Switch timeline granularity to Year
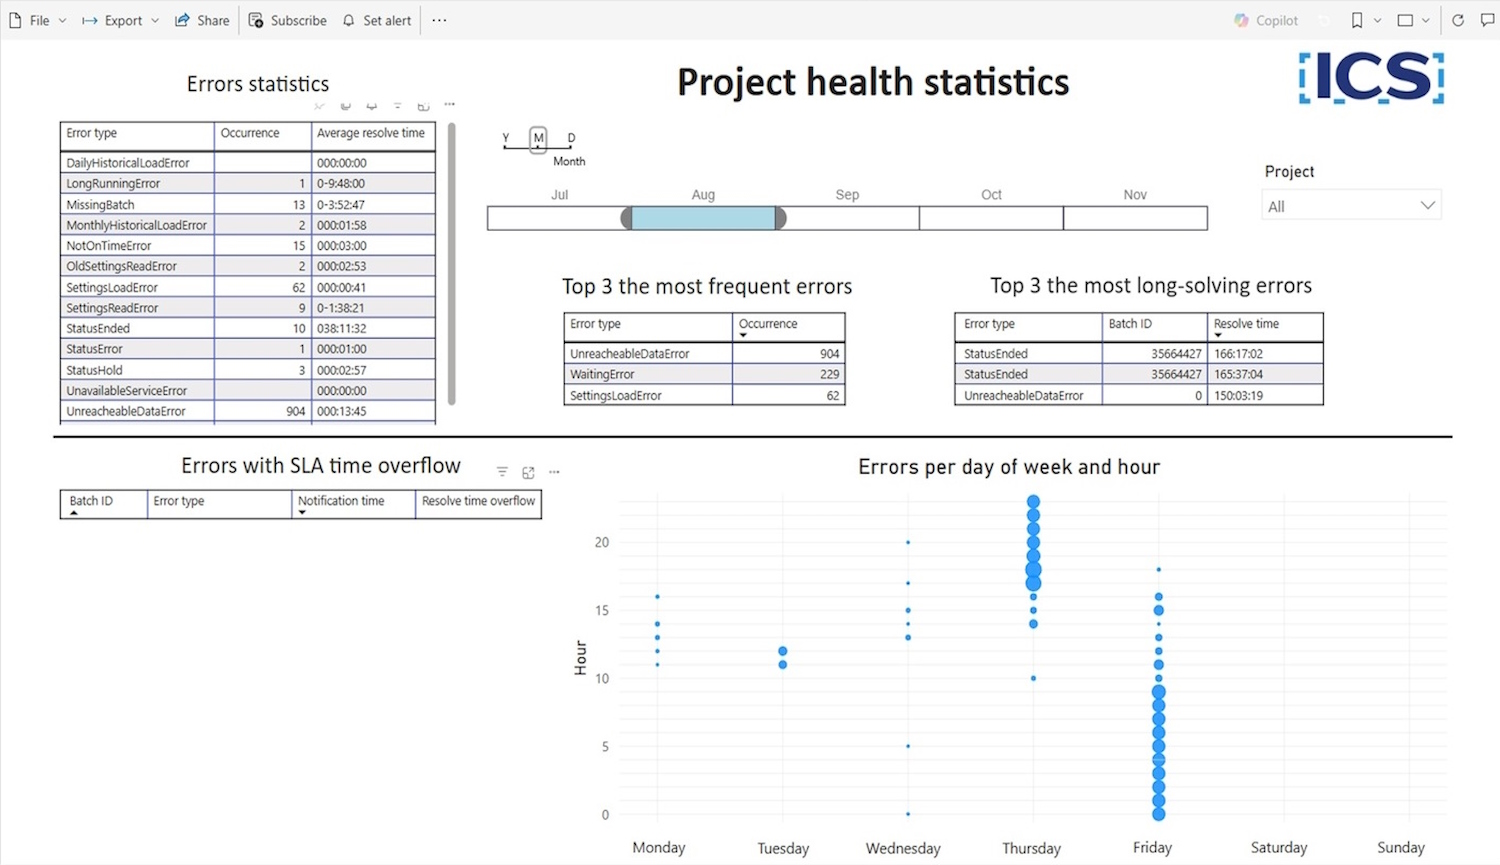Screen dimensions: 1500x865 506,139
